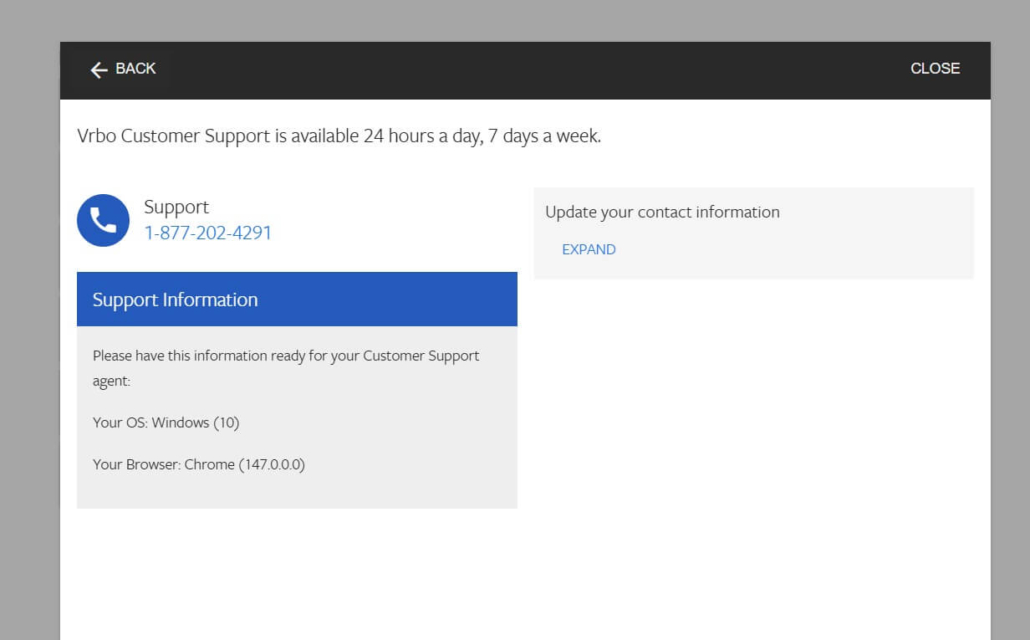The image size is (1030, 640).
Task: Click the "Your Browser: Chrome (147.0.0.0)" line
Action: pos(199,465)
